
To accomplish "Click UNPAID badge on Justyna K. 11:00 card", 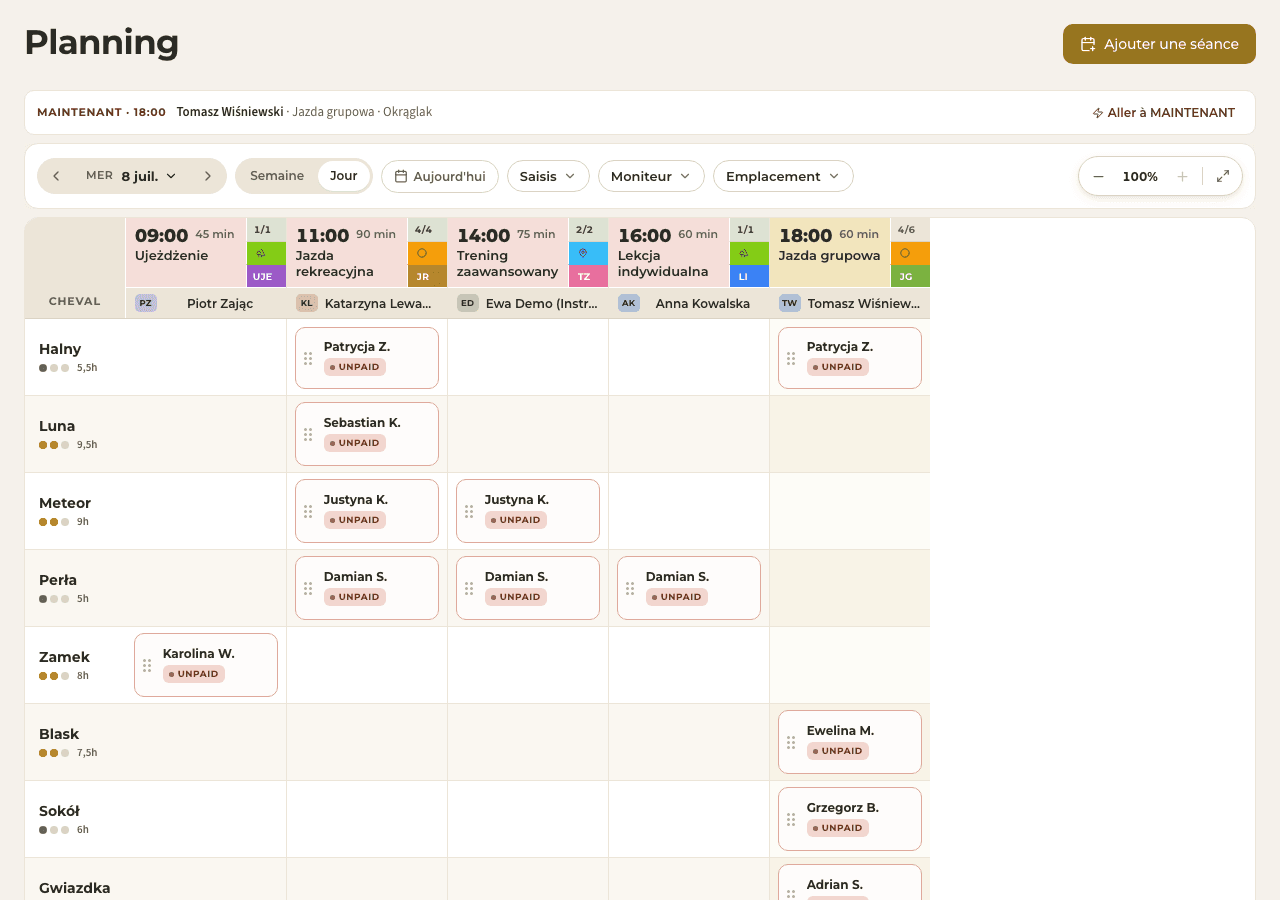I will click(x=355, y=520).
